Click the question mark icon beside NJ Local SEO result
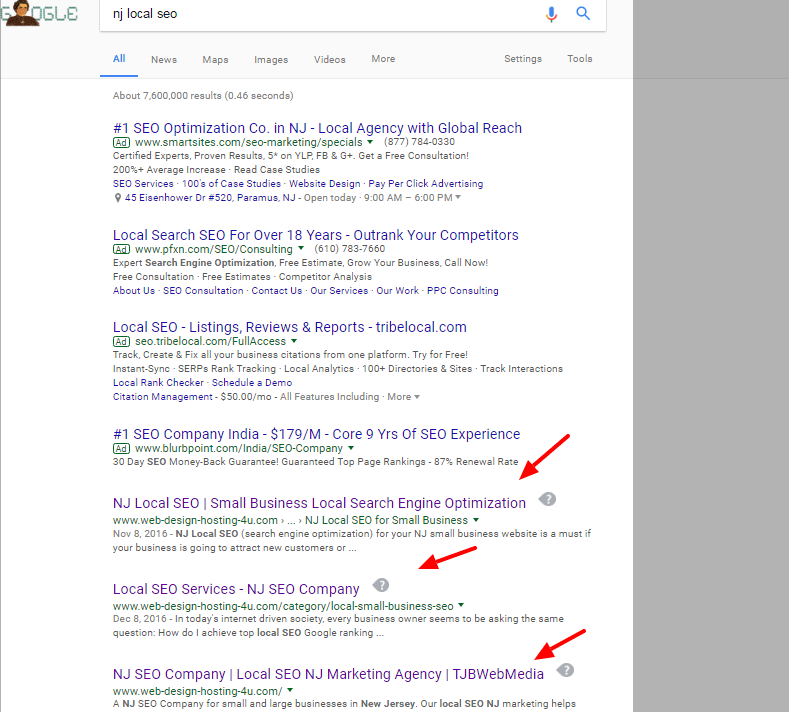Viewport: 789px width, 712px height. (547, 500)
